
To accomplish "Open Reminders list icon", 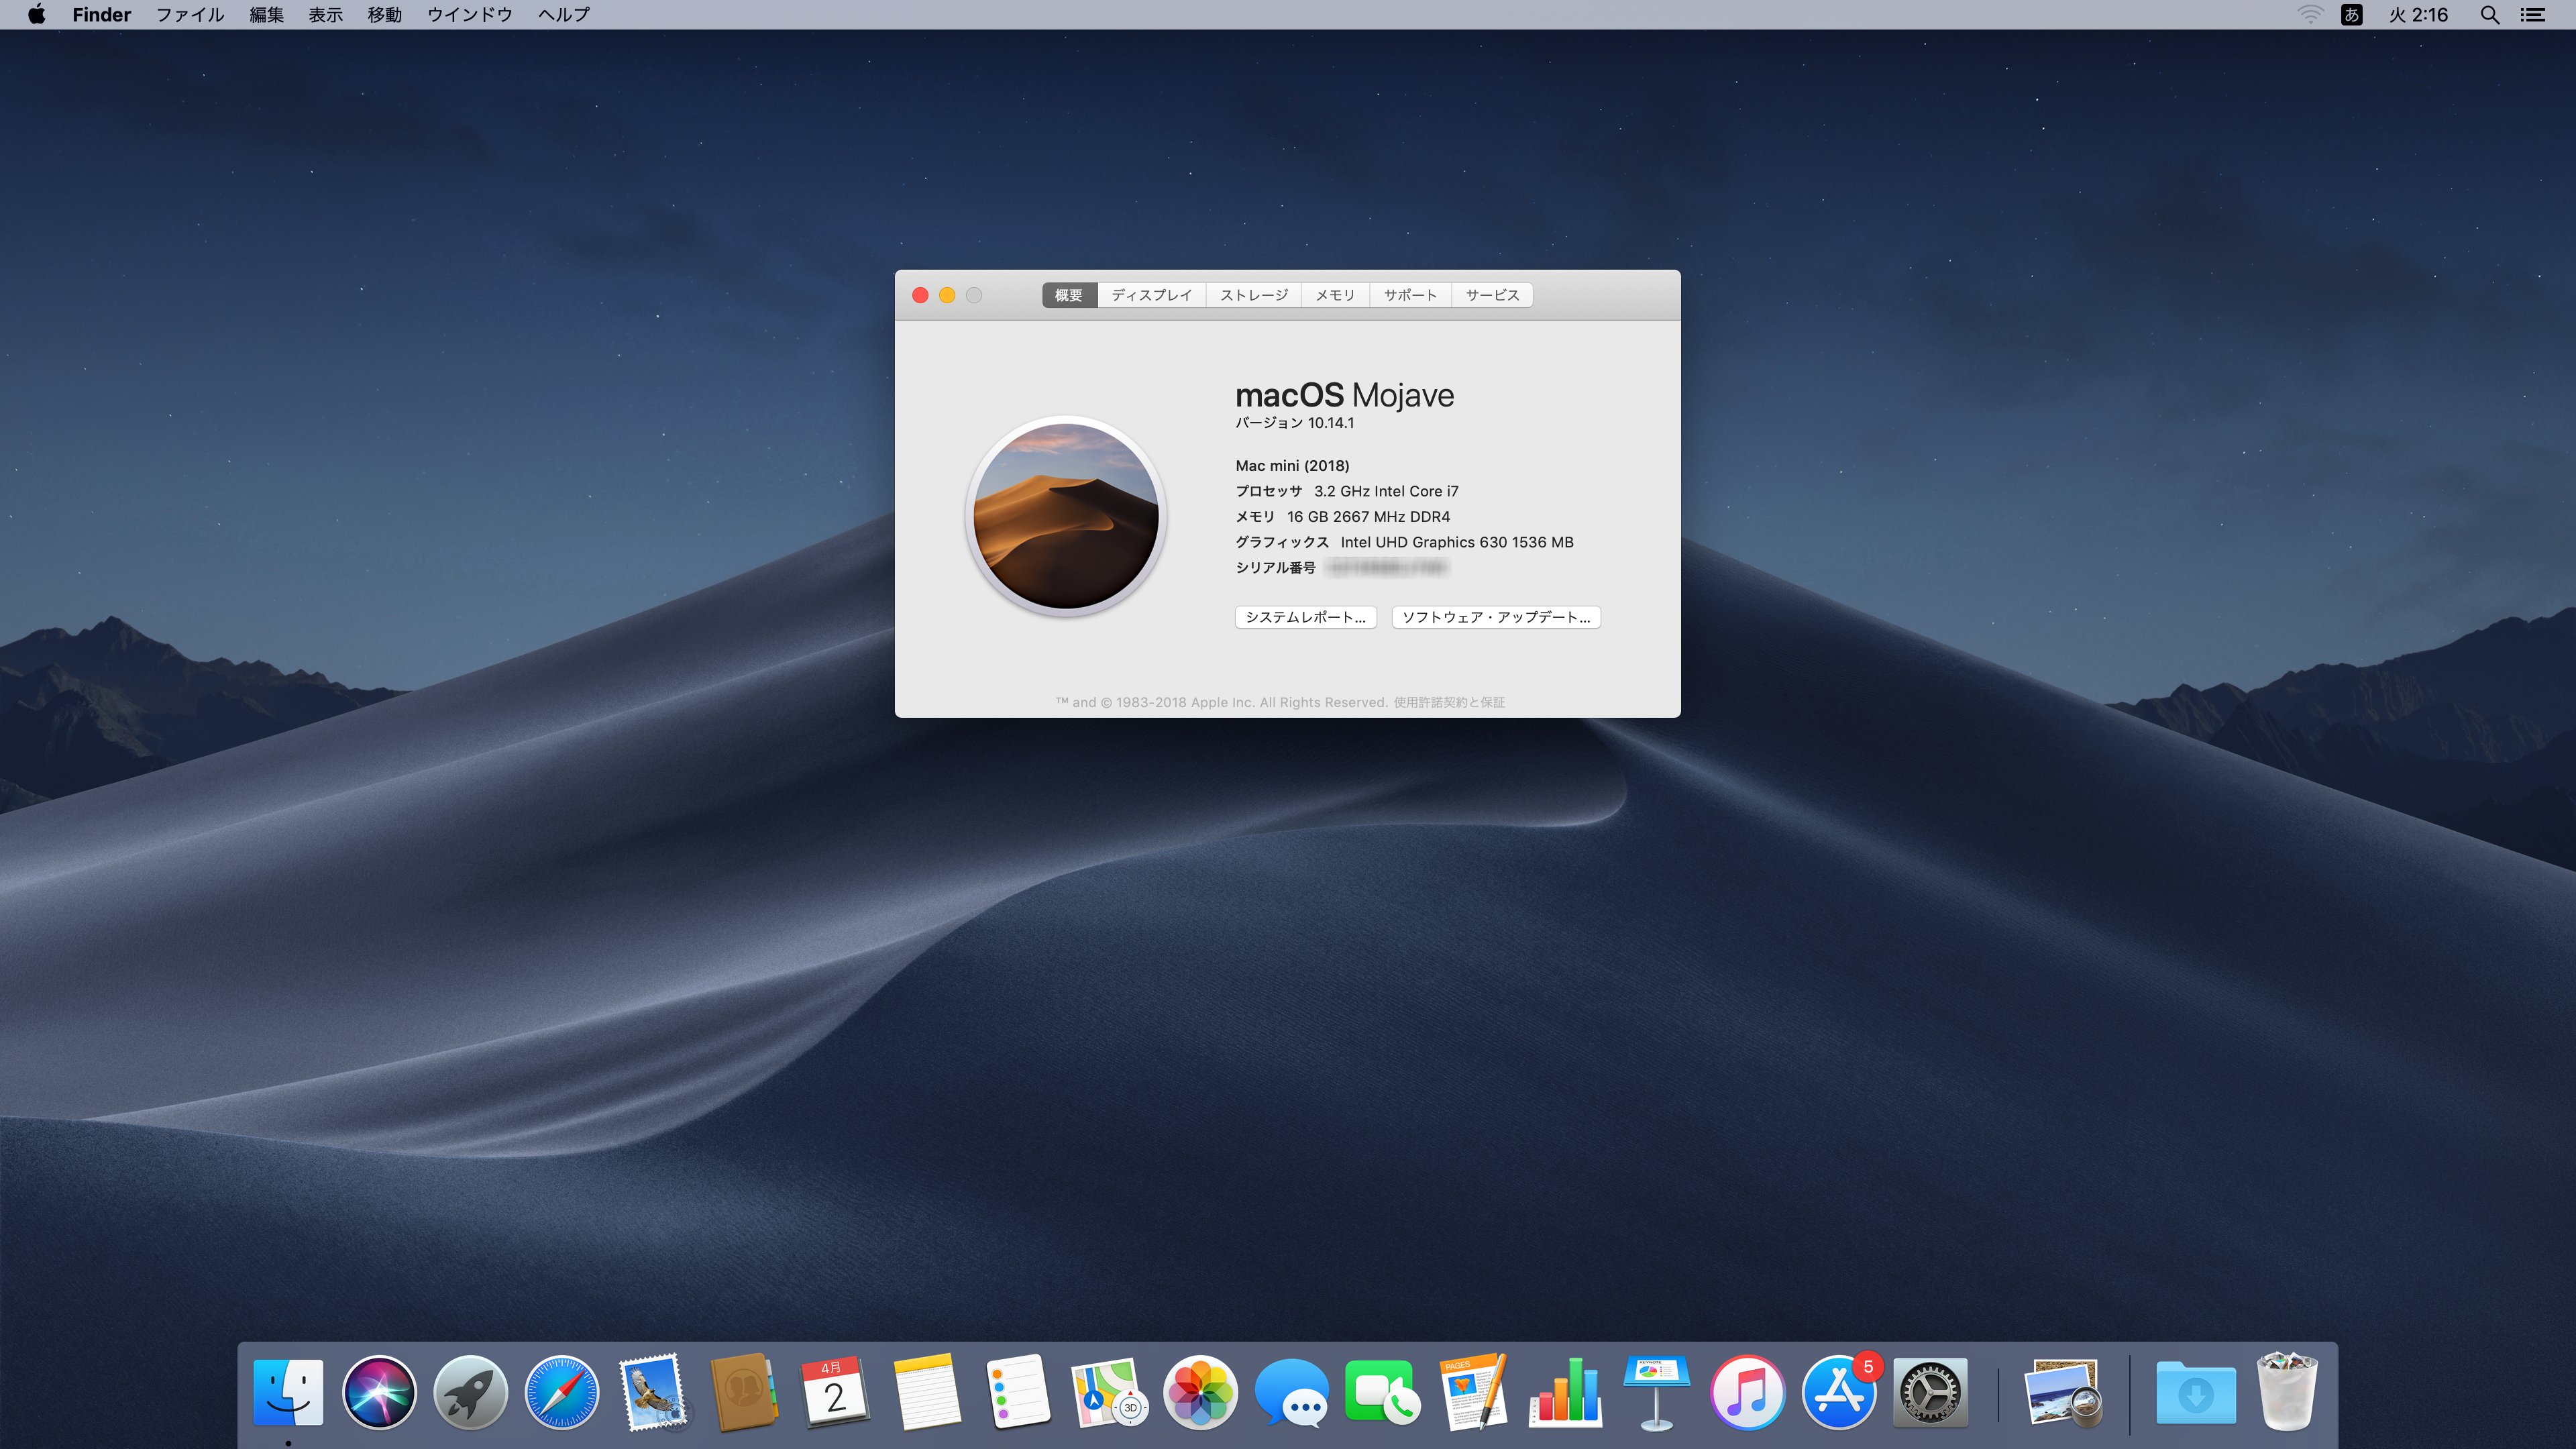I will [1018, 1392].
